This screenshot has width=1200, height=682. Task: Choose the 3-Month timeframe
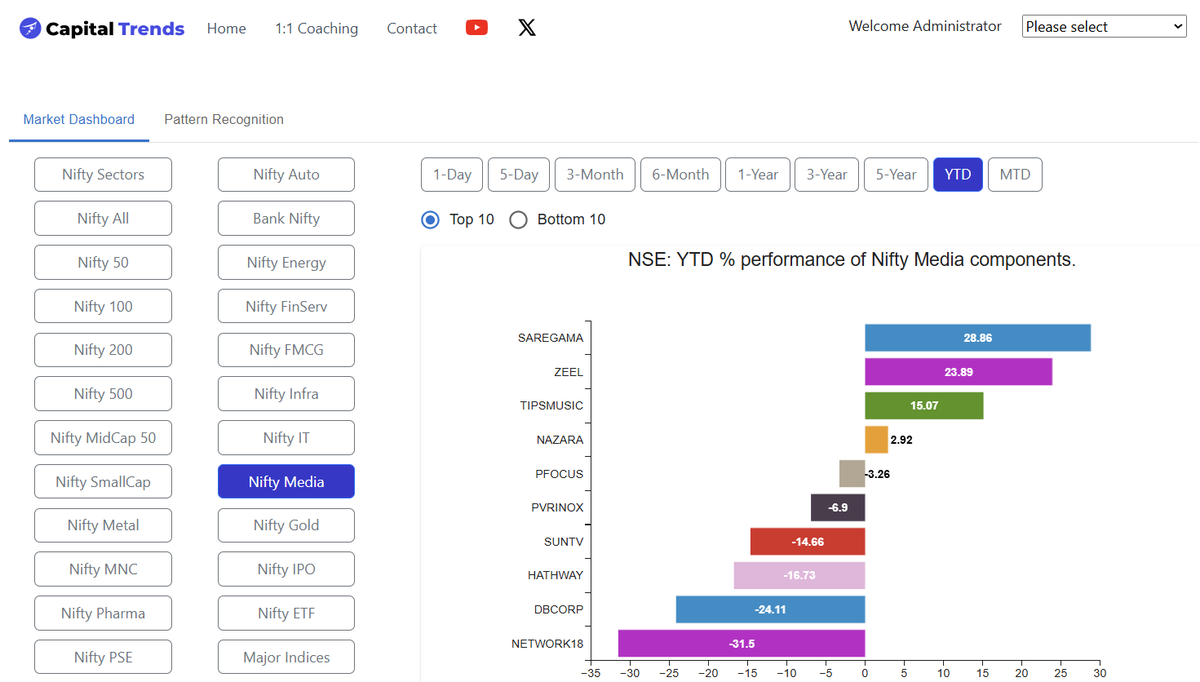pos(595,174)
